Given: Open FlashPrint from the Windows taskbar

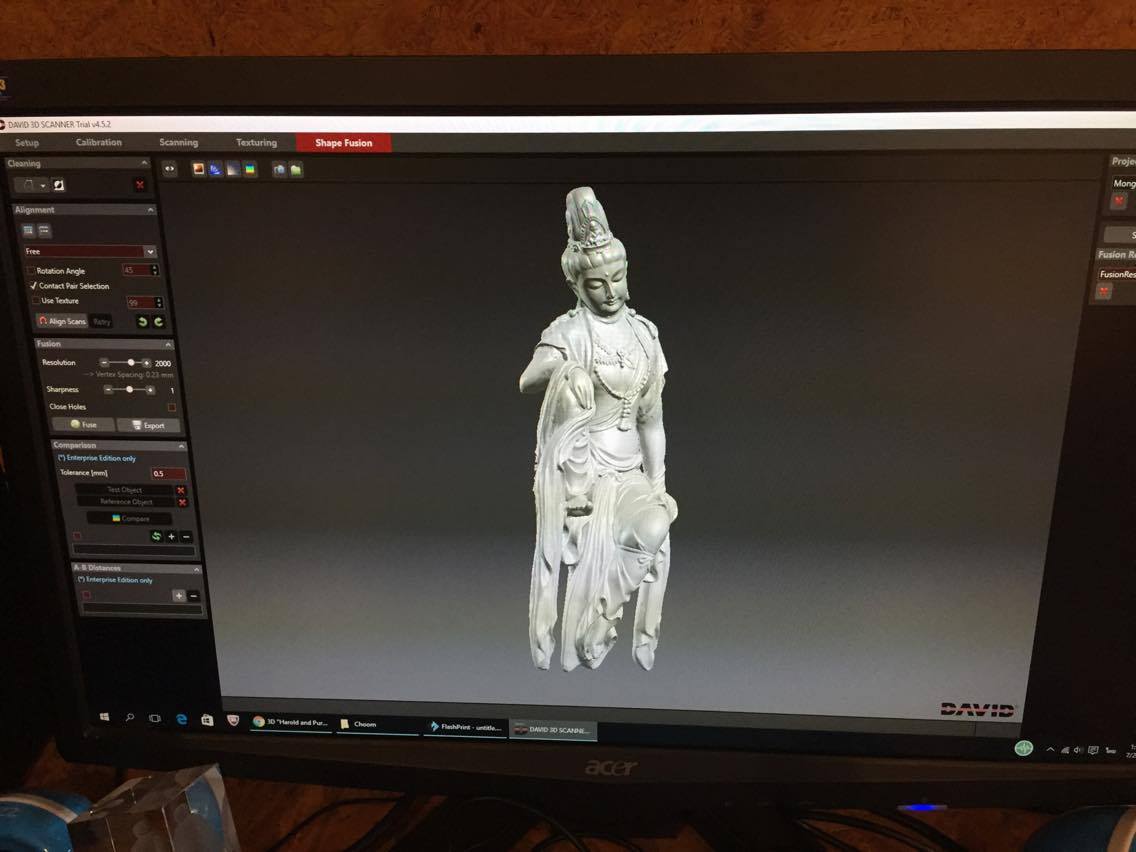Looking at the screenshot, I should pyautogui.click(x=465, y=727).
